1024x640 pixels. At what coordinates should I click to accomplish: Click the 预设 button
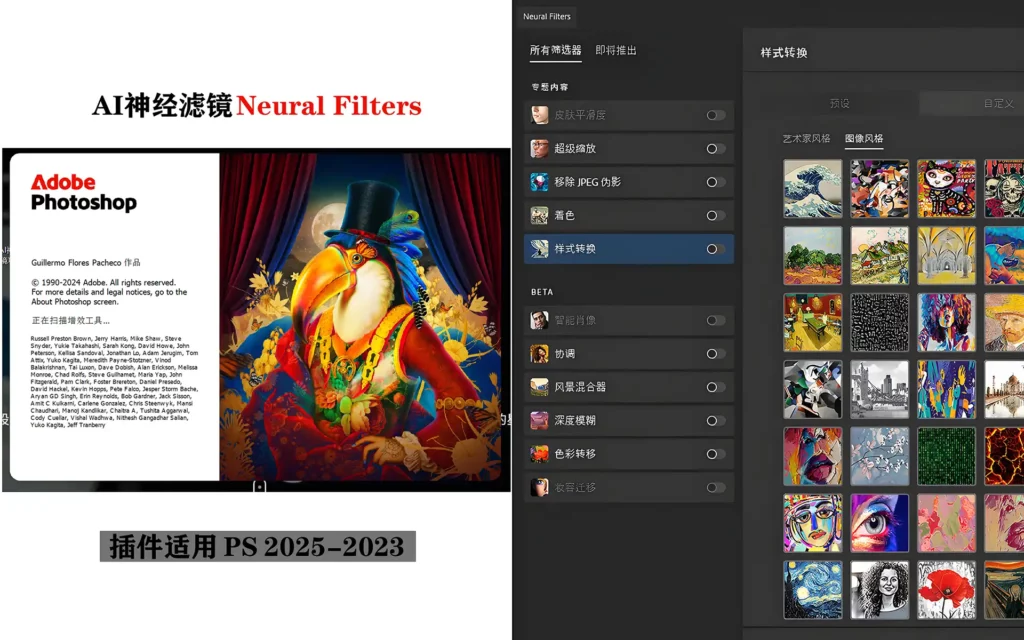(839, 103)
